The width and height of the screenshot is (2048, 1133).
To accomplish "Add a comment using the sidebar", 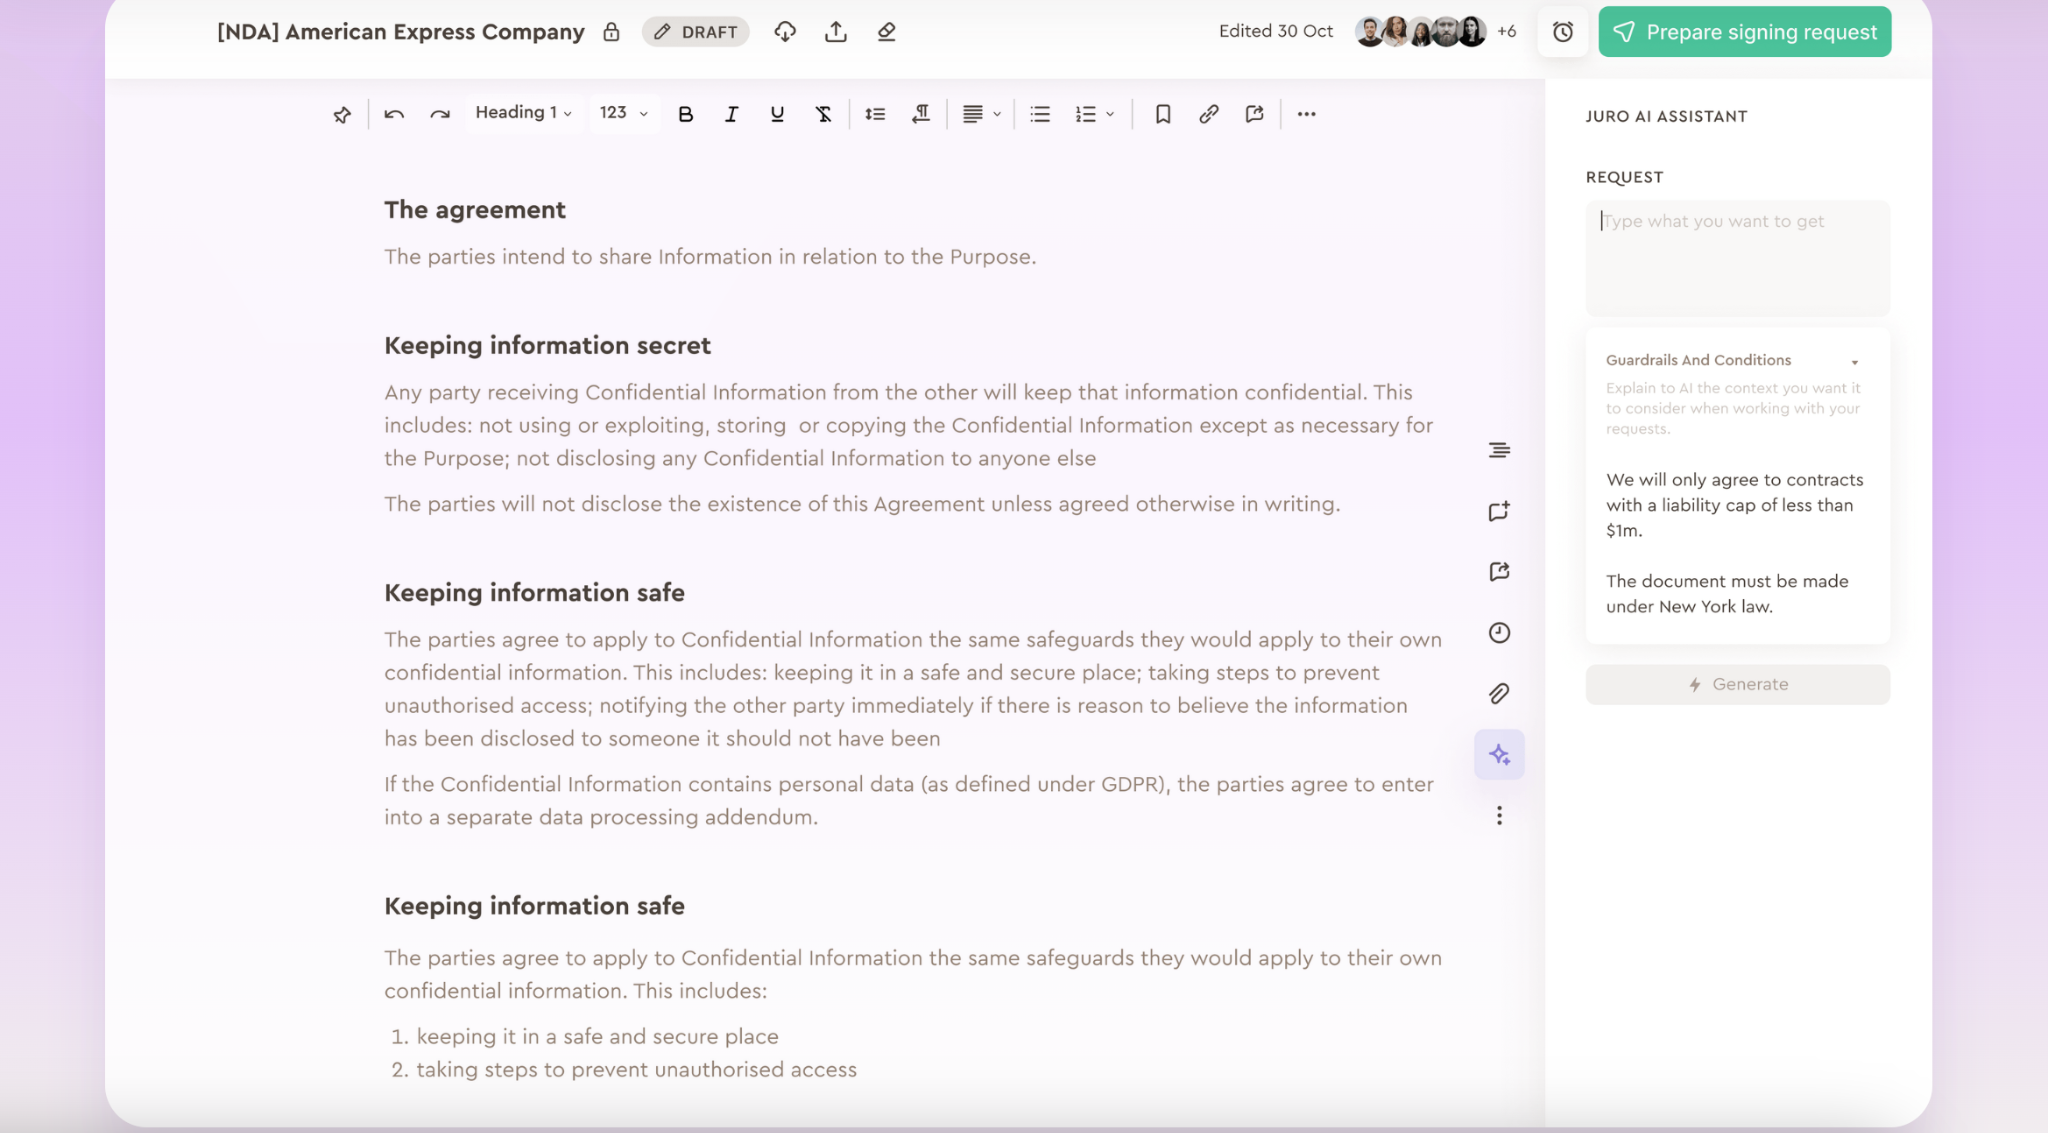I will pos(1498,511).
